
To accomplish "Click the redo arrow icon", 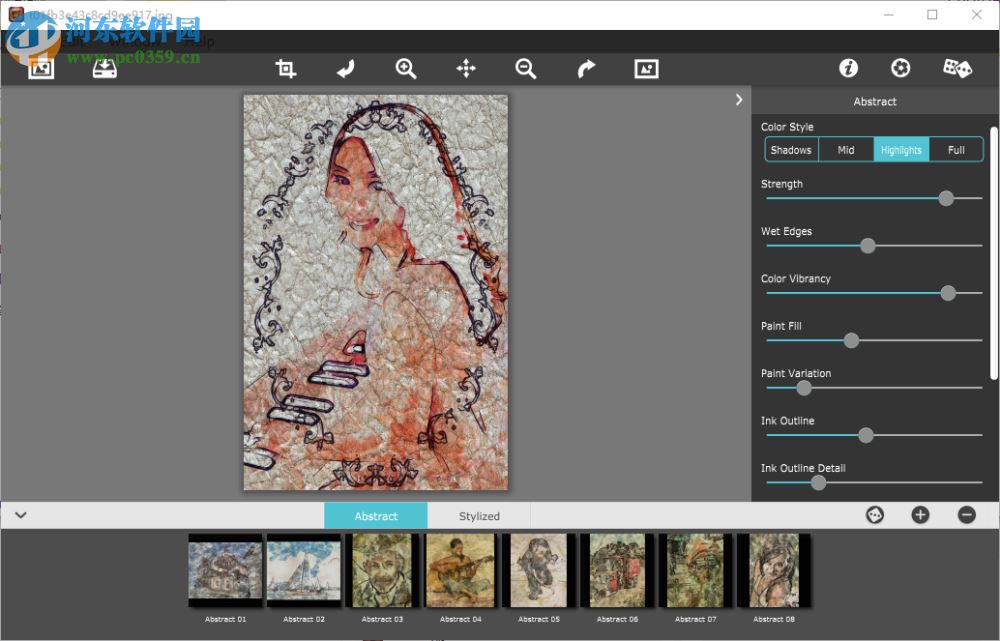I will (x=586, y=68).
